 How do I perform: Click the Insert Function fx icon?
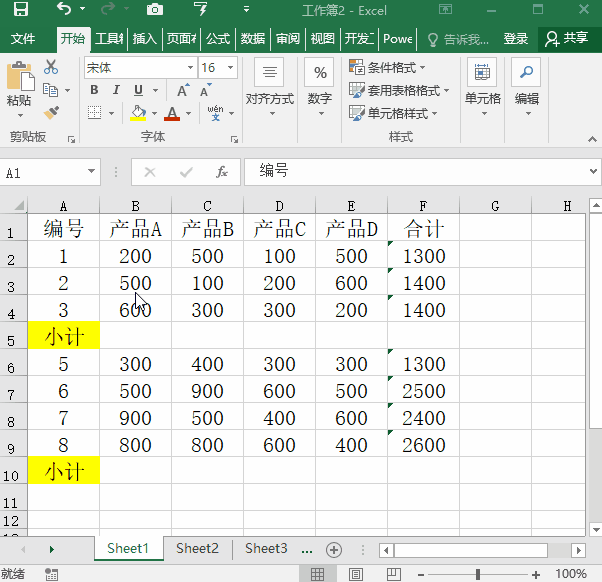coord(221,172)
